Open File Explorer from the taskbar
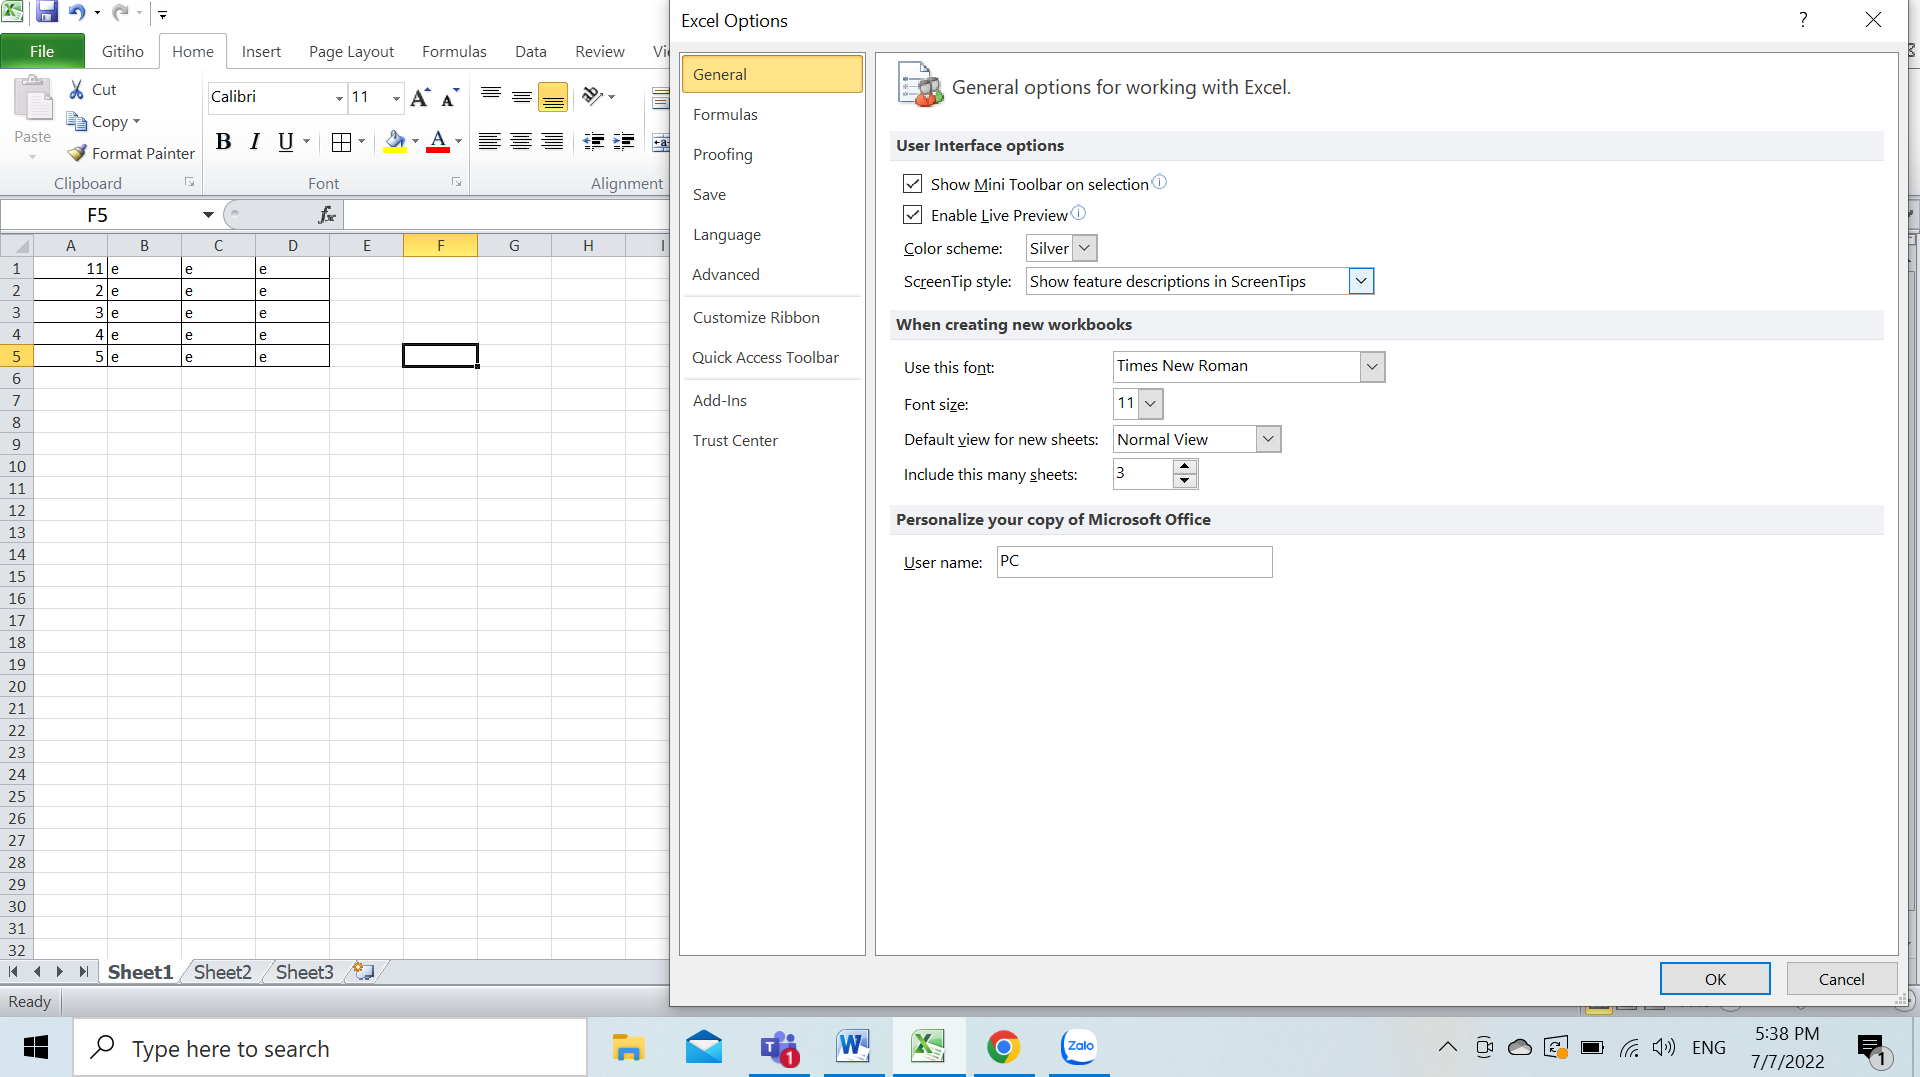This screenshot has height=1077, width=1920. pos(628,1047)
